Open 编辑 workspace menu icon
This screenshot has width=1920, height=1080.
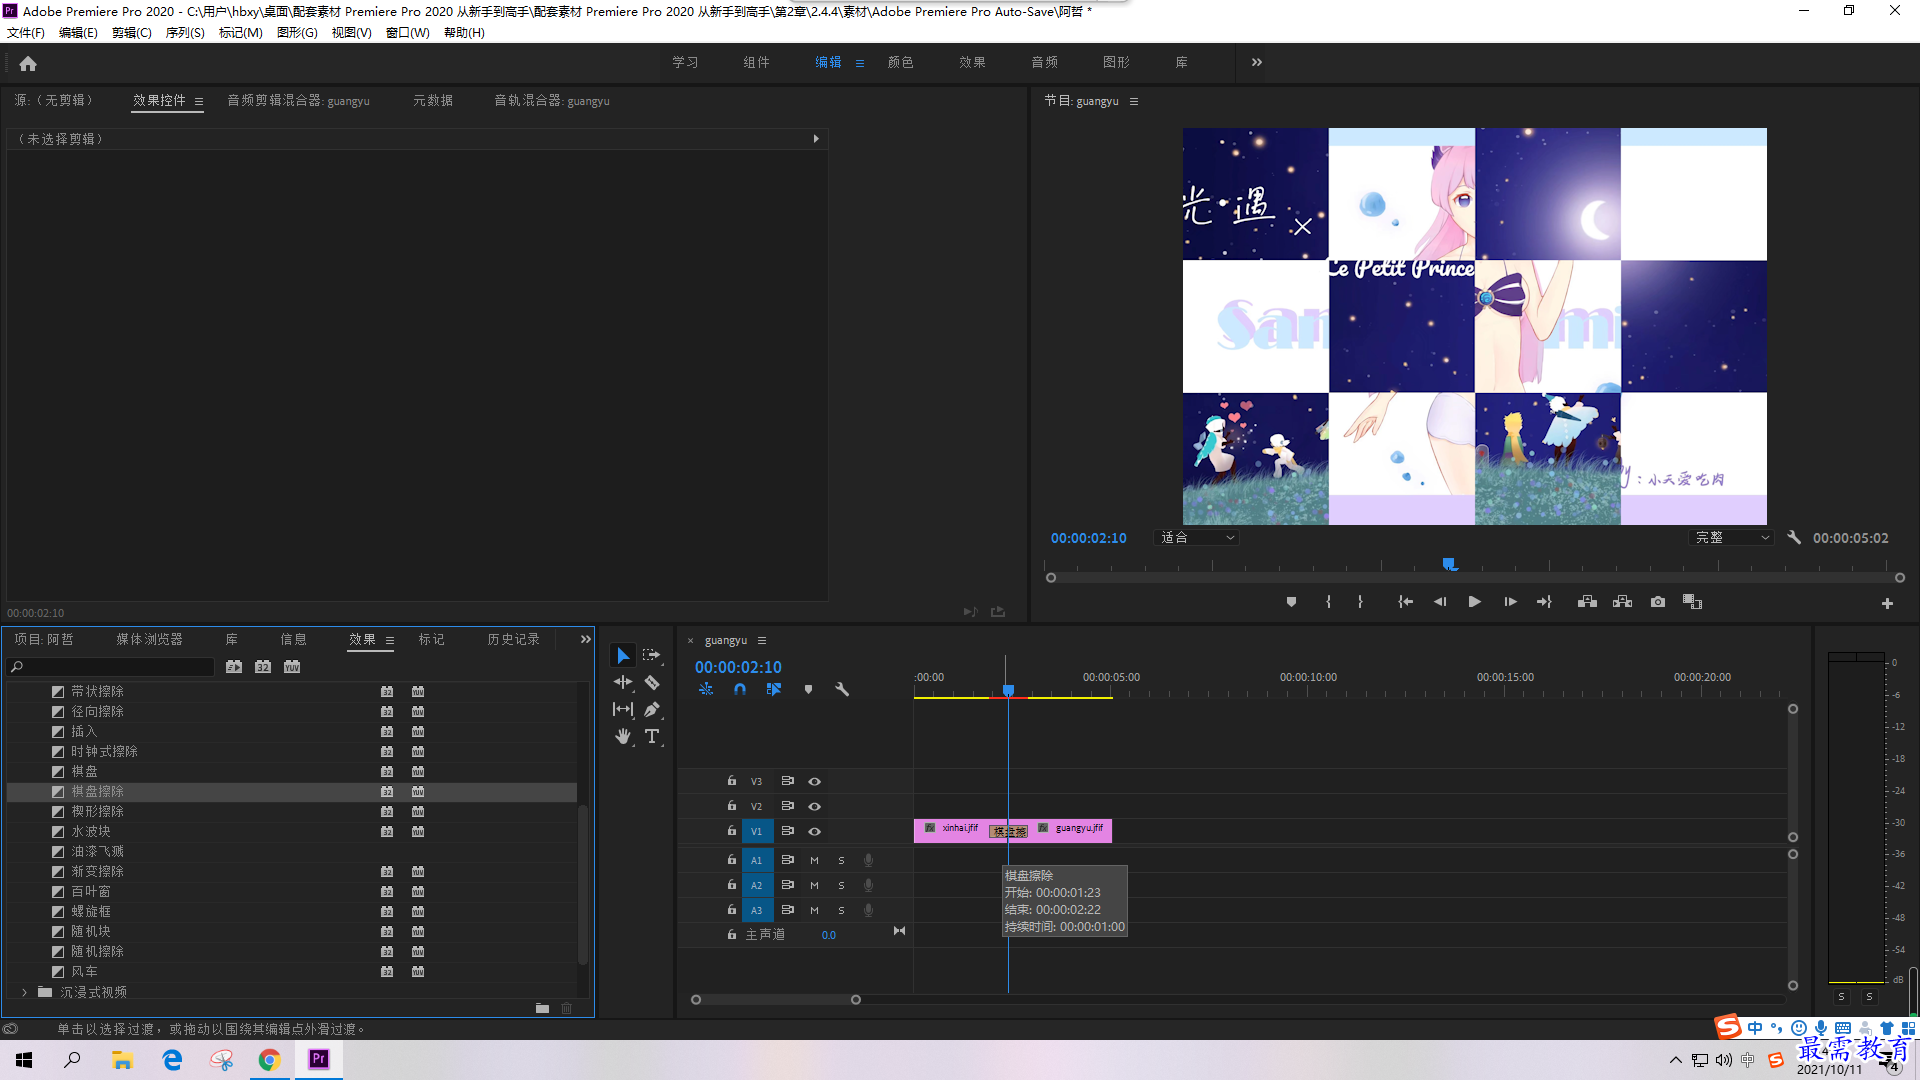coord(860,63)
